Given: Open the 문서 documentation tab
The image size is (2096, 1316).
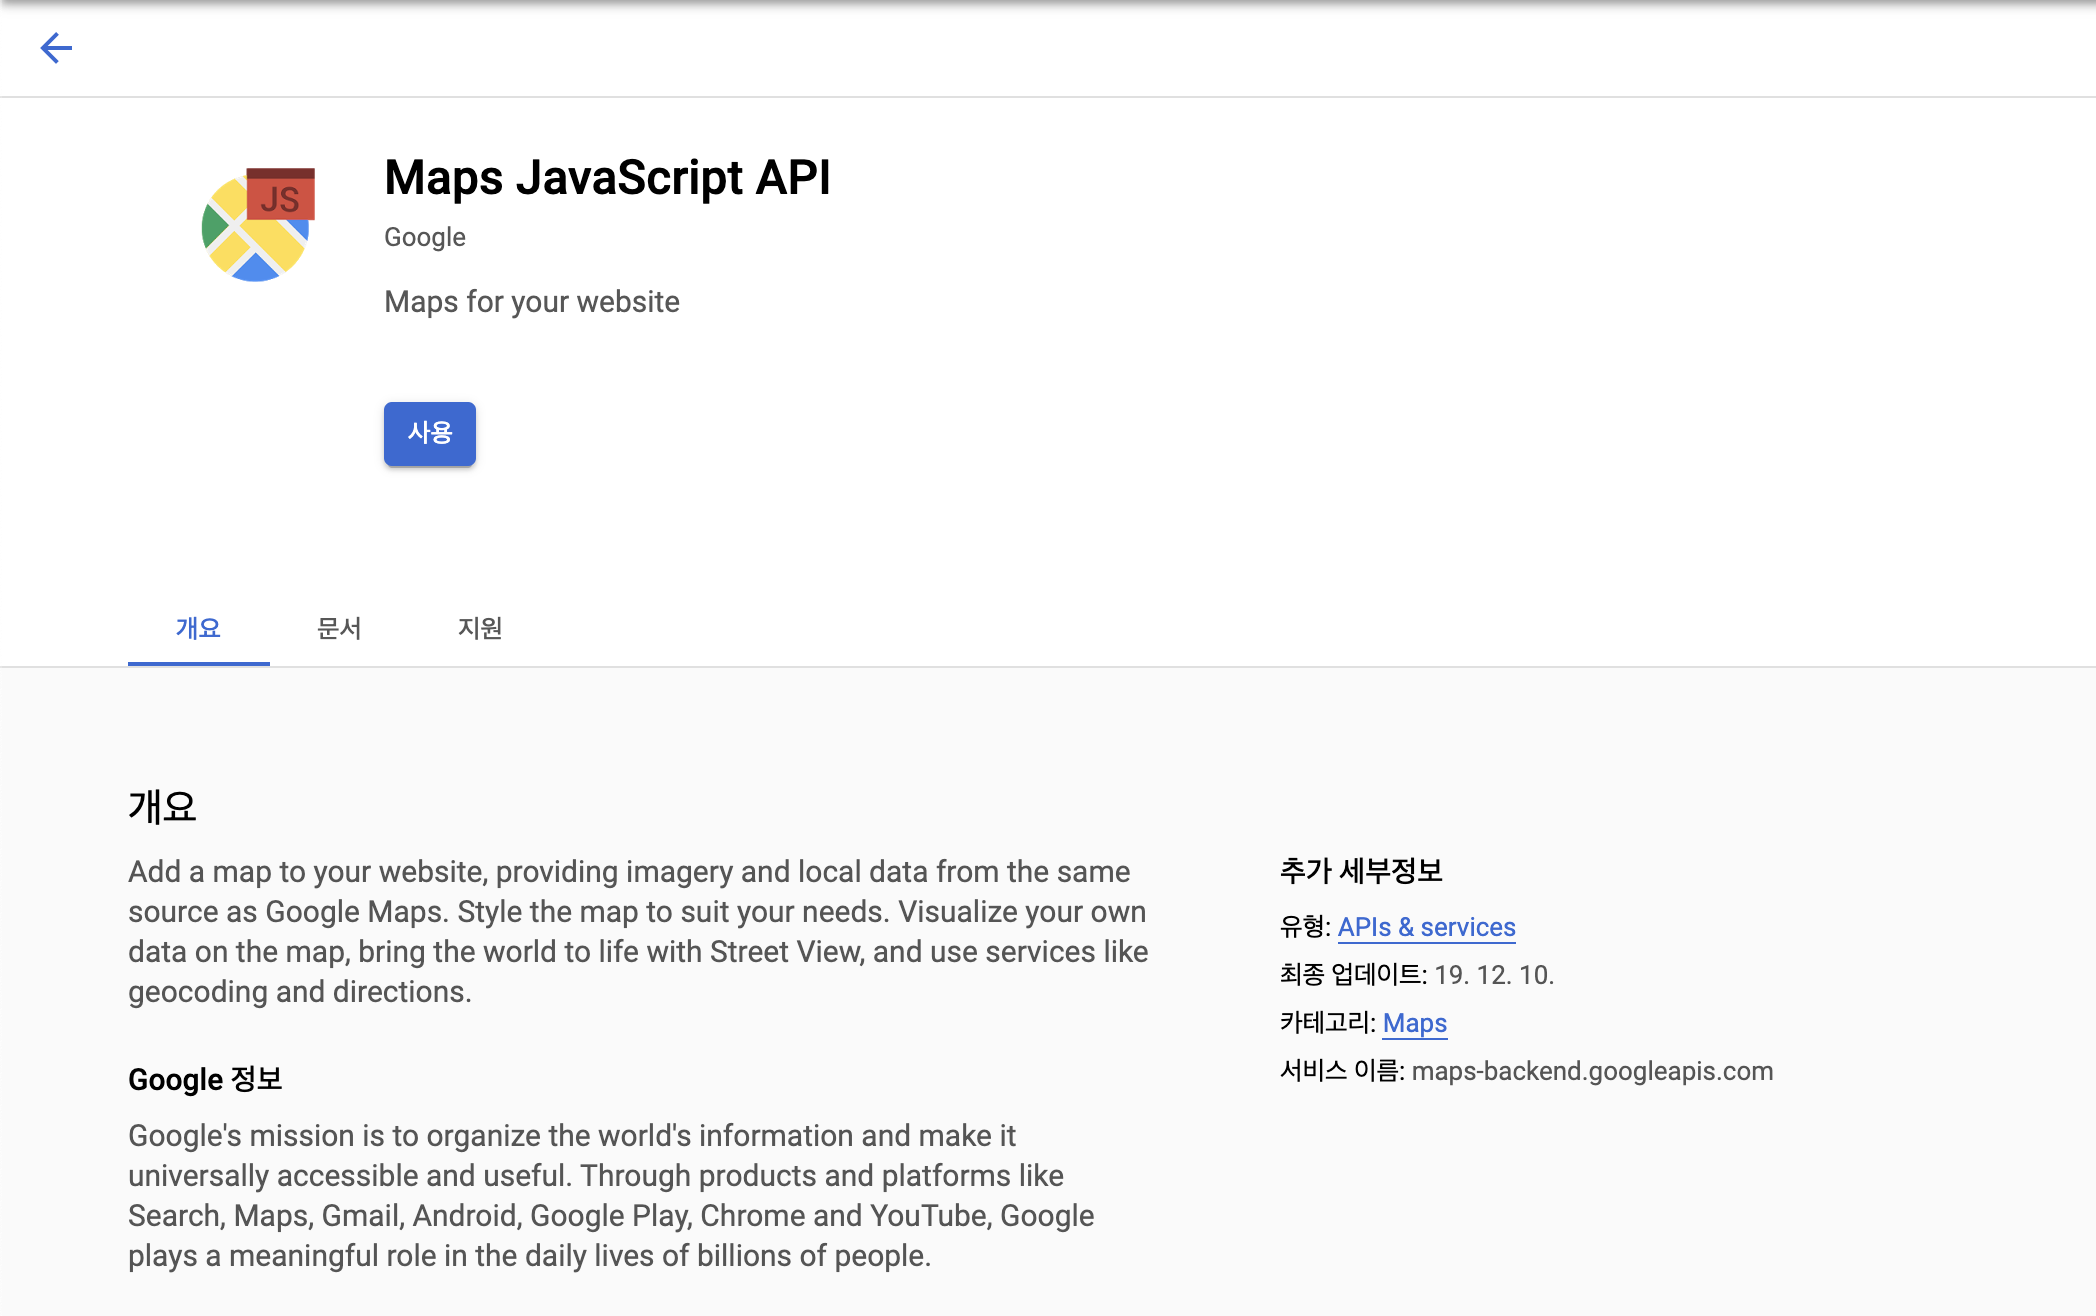Looking at the screenshot, I should pyautogui.click(x=339, y=628).
